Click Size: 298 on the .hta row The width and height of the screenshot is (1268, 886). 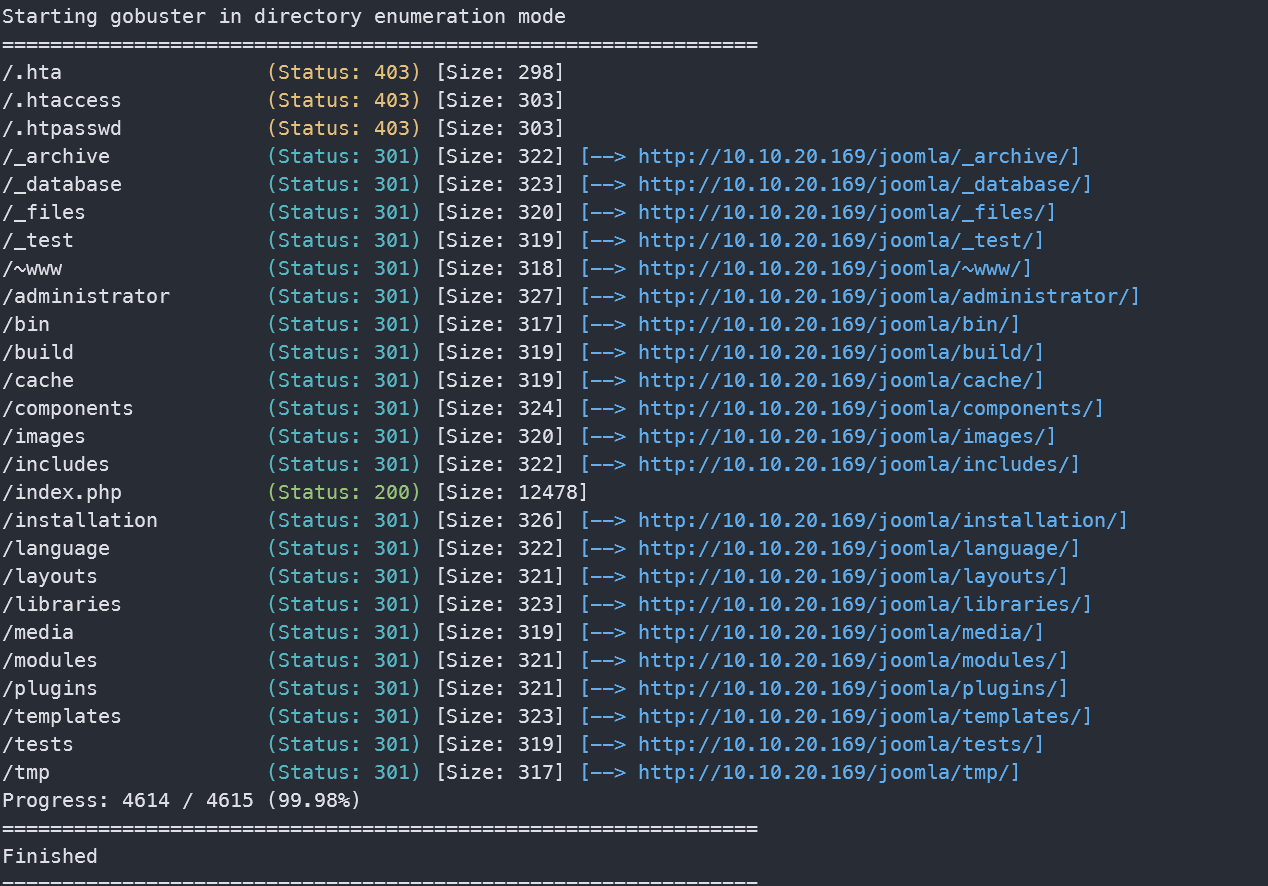point(500,72)
